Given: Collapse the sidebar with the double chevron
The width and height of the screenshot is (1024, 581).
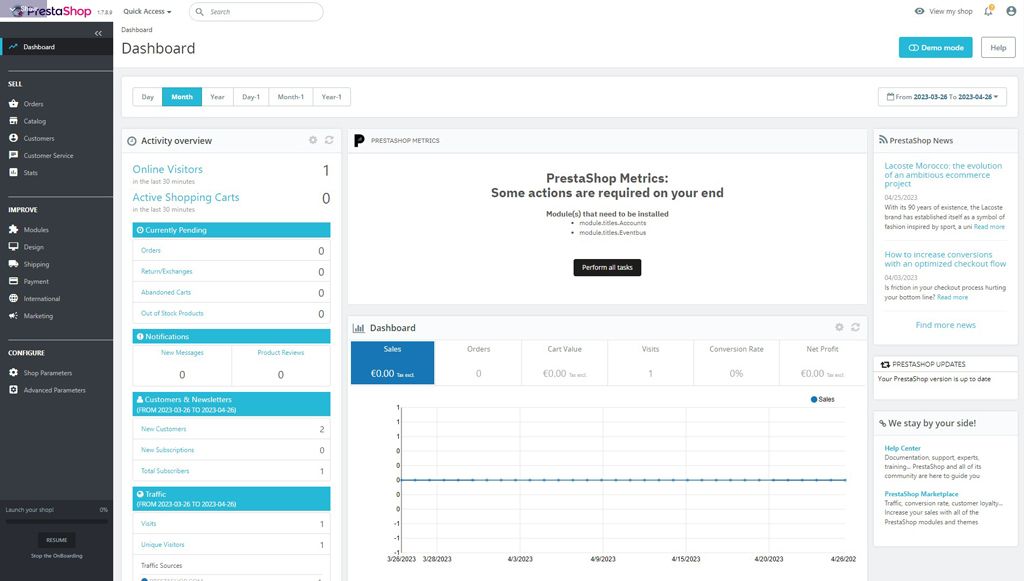Looking at the screenshot, I should (x=99, y=32).
